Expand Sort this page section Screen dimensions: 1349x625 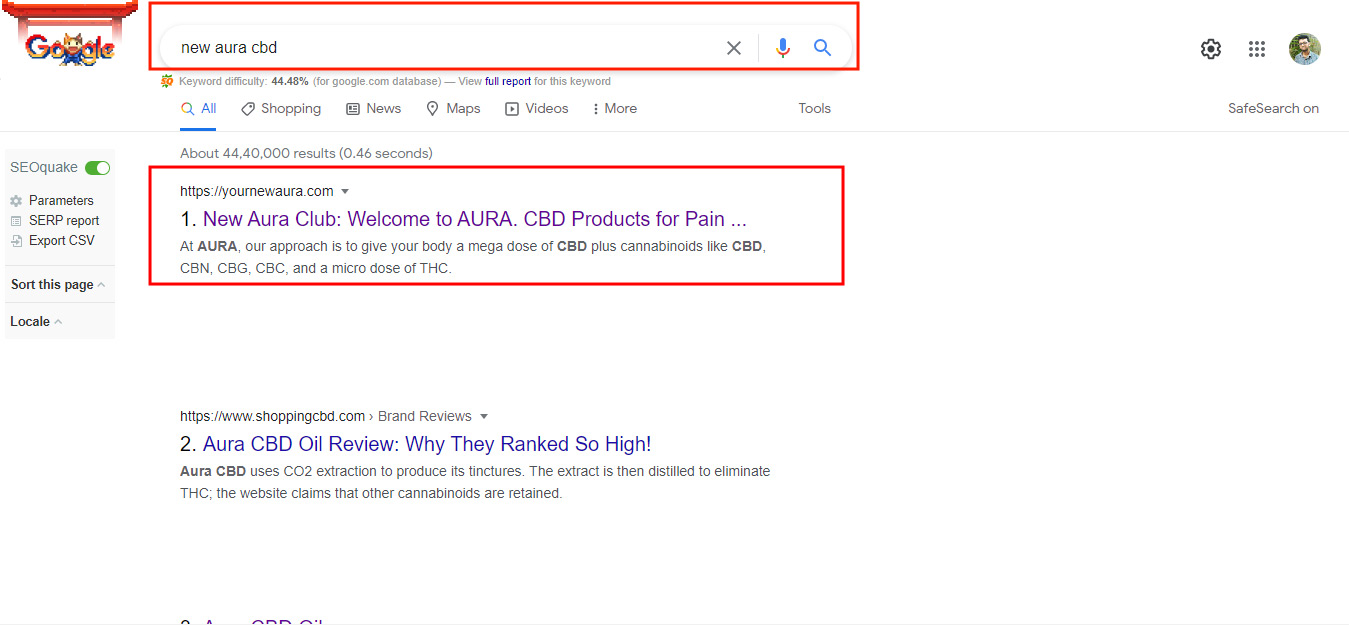(x=58, y=285)
